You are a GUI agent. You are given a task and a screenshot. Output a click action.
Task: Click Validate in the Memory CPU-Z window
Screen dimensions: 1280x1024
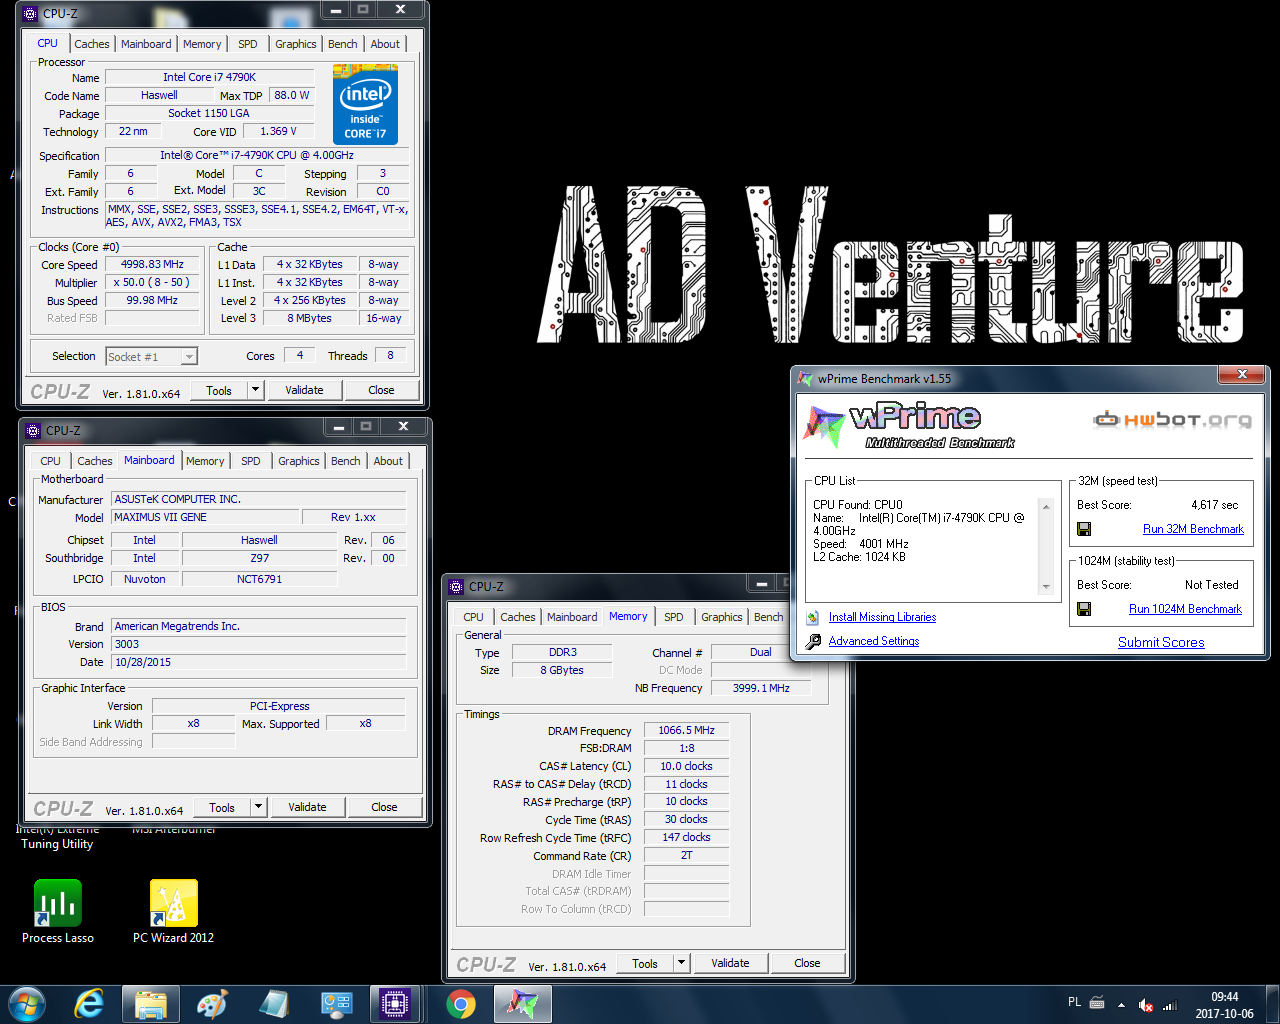tap(730, 963)
